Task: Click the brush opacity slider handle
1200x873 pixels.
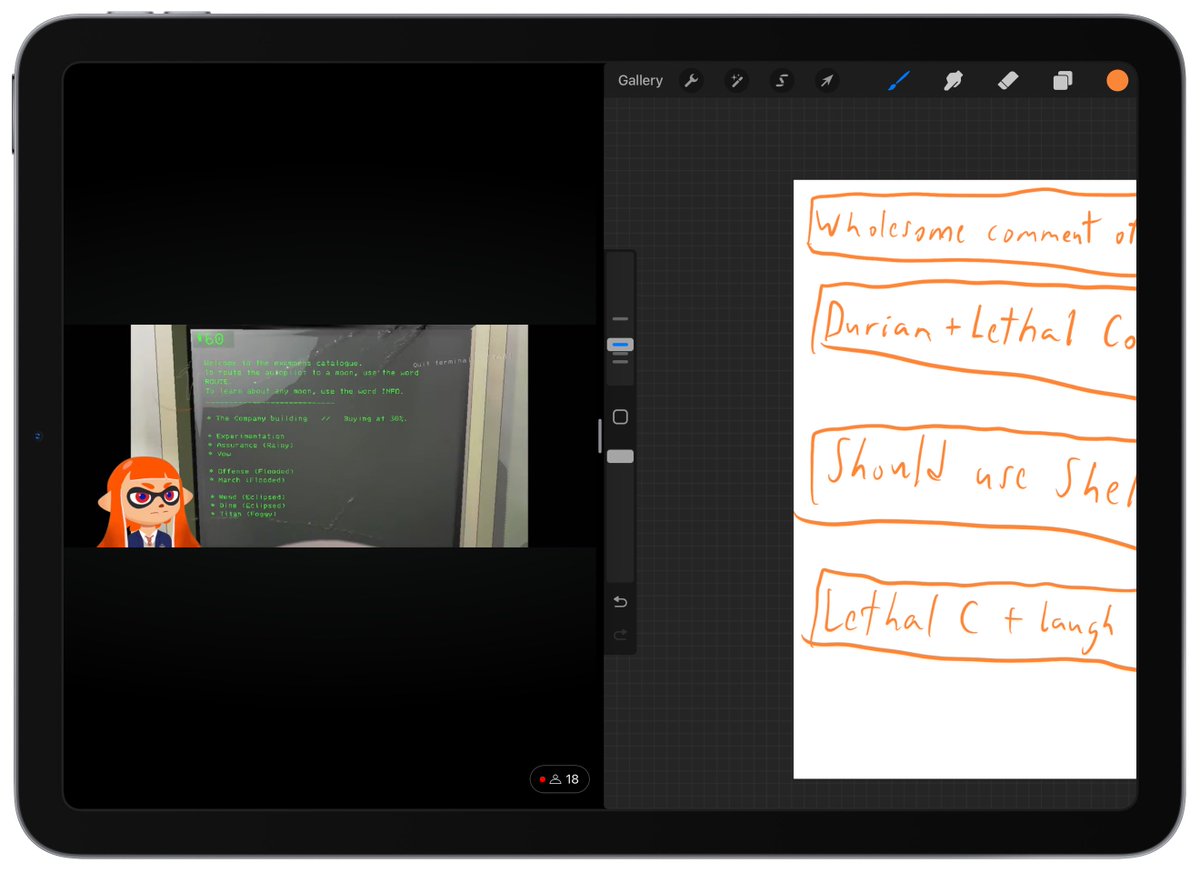Action: 620,456
